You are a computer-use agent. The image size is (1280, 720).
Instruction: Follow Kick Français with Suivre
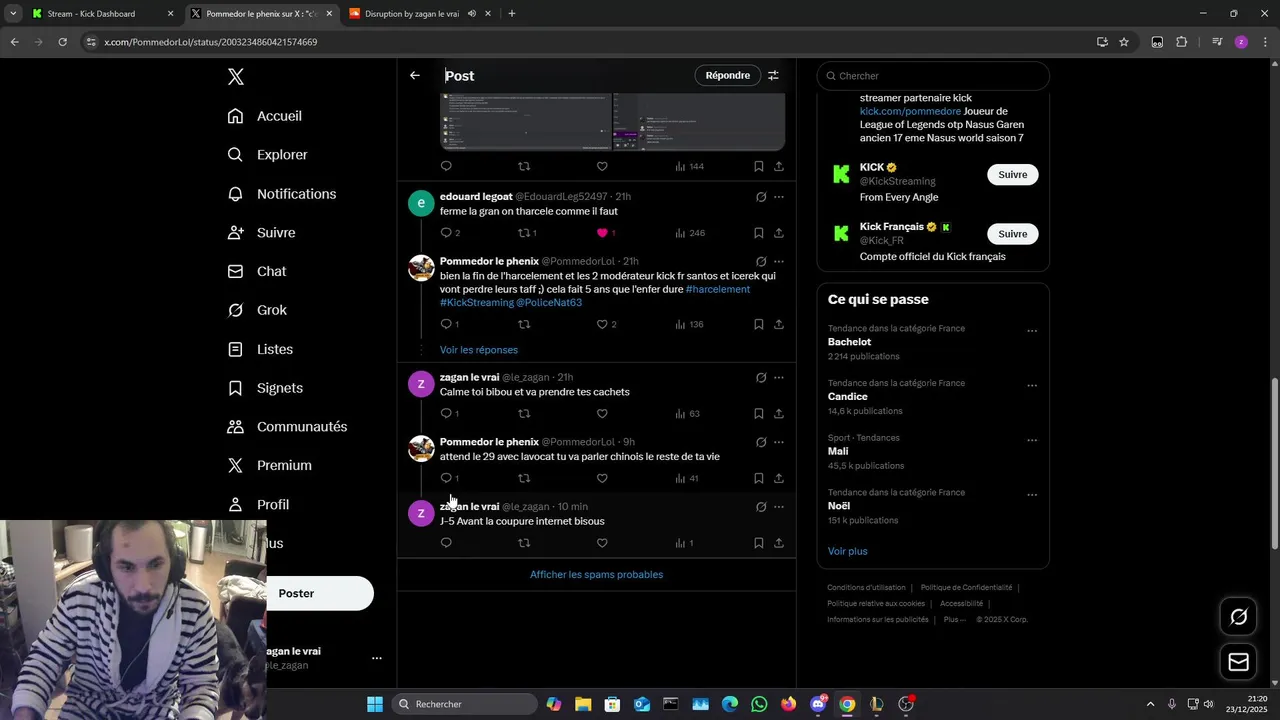point(1012,234)
